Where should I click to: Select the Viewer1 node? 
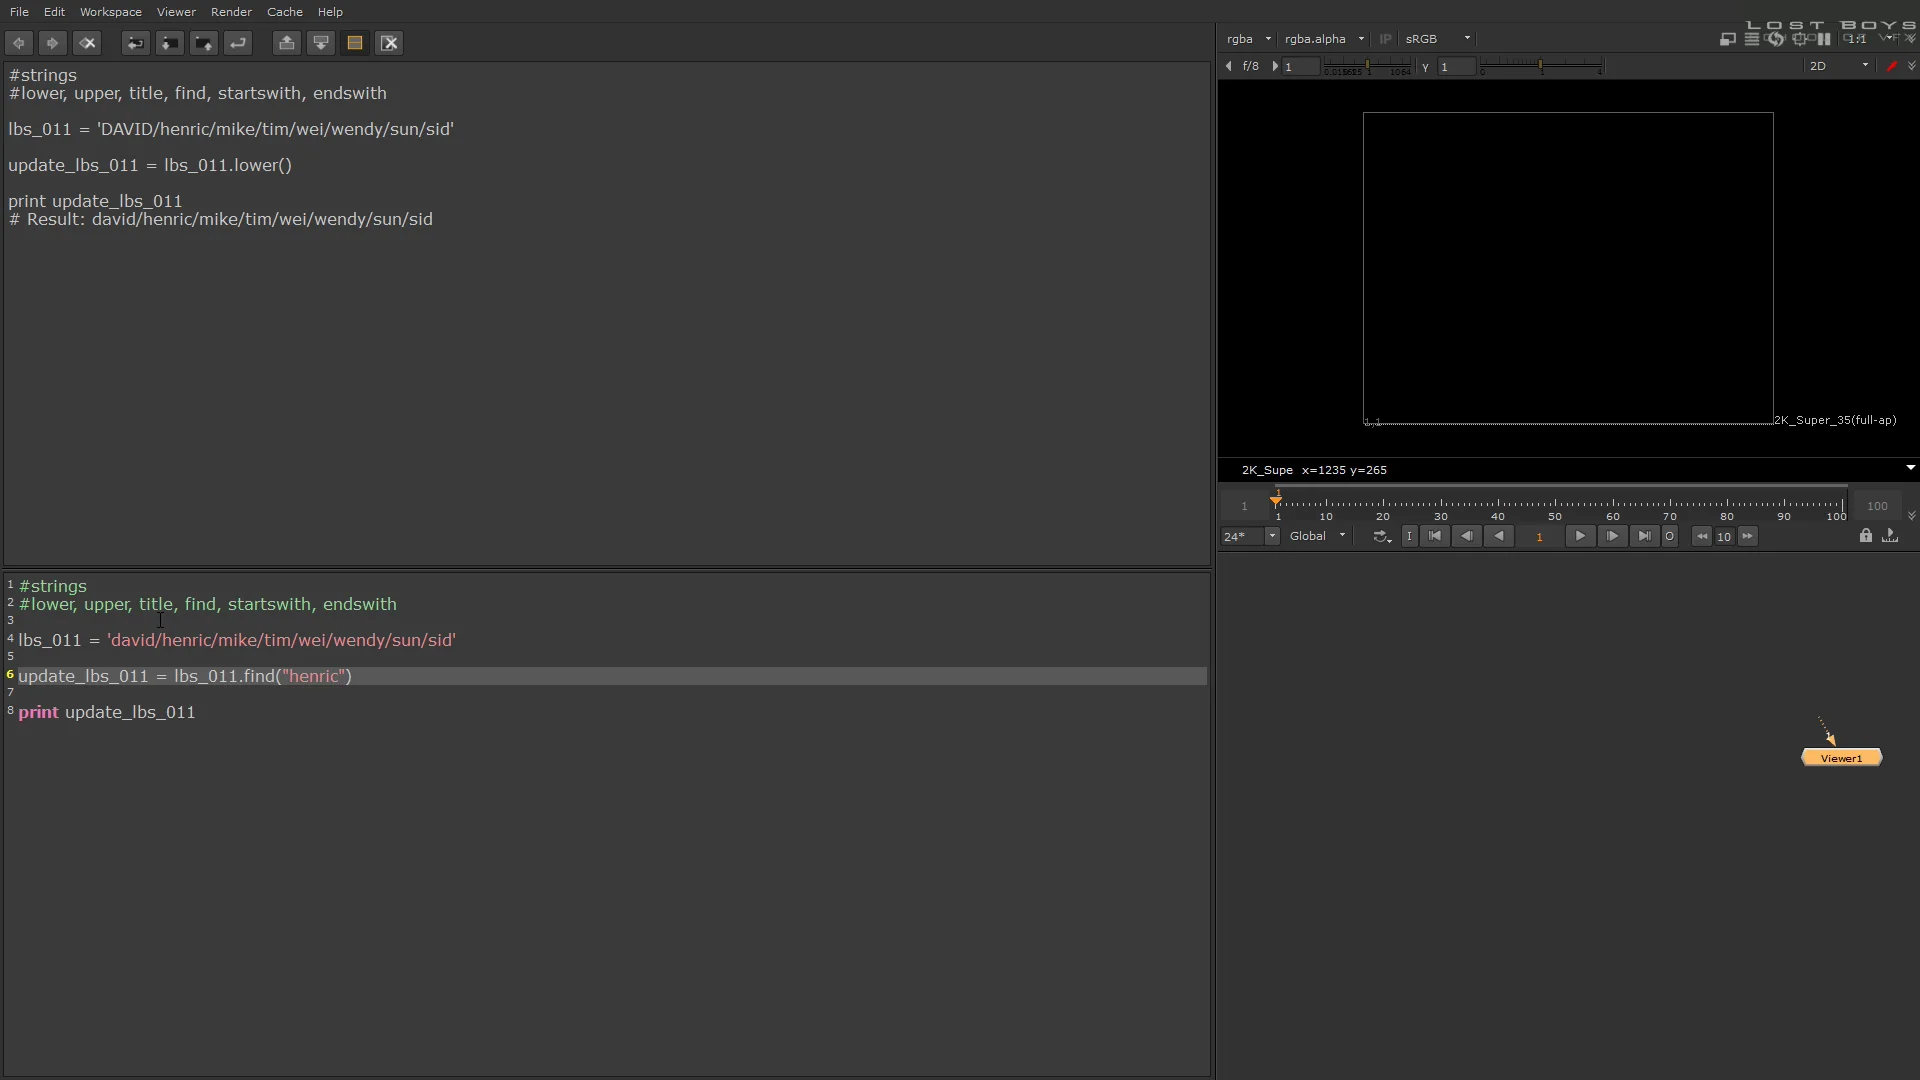tap(1841, 758)
